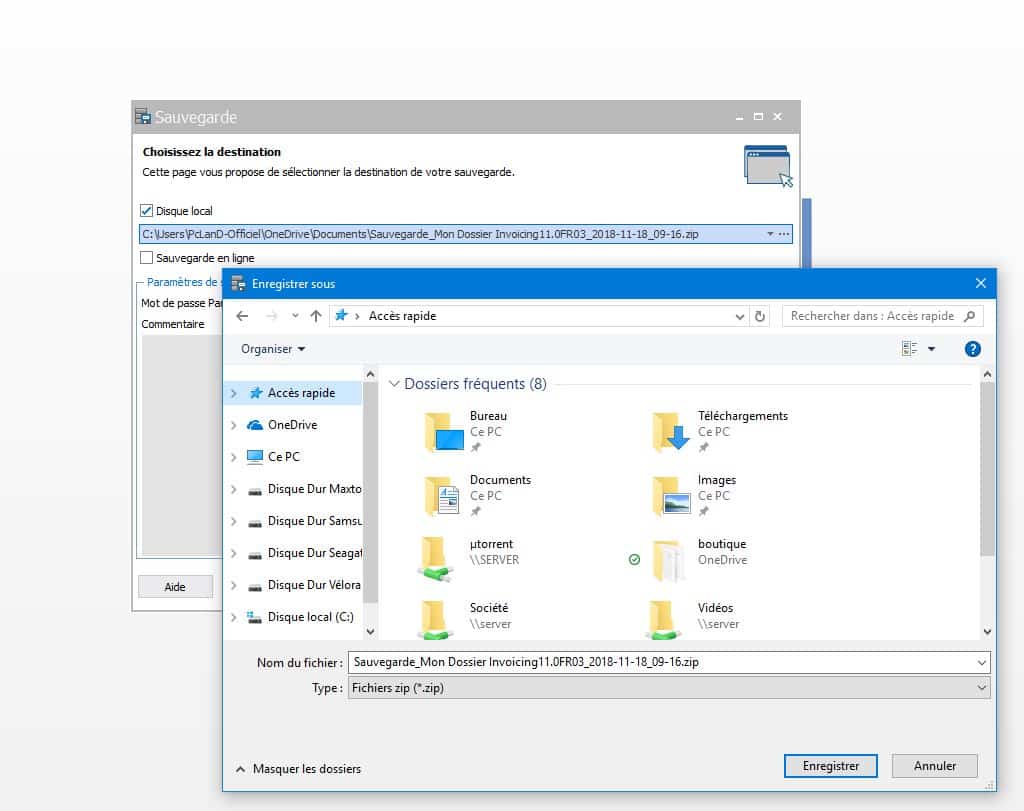1024x811 pixels.
Task: Open the blue help question mark
Action: (x=972, y=349)
